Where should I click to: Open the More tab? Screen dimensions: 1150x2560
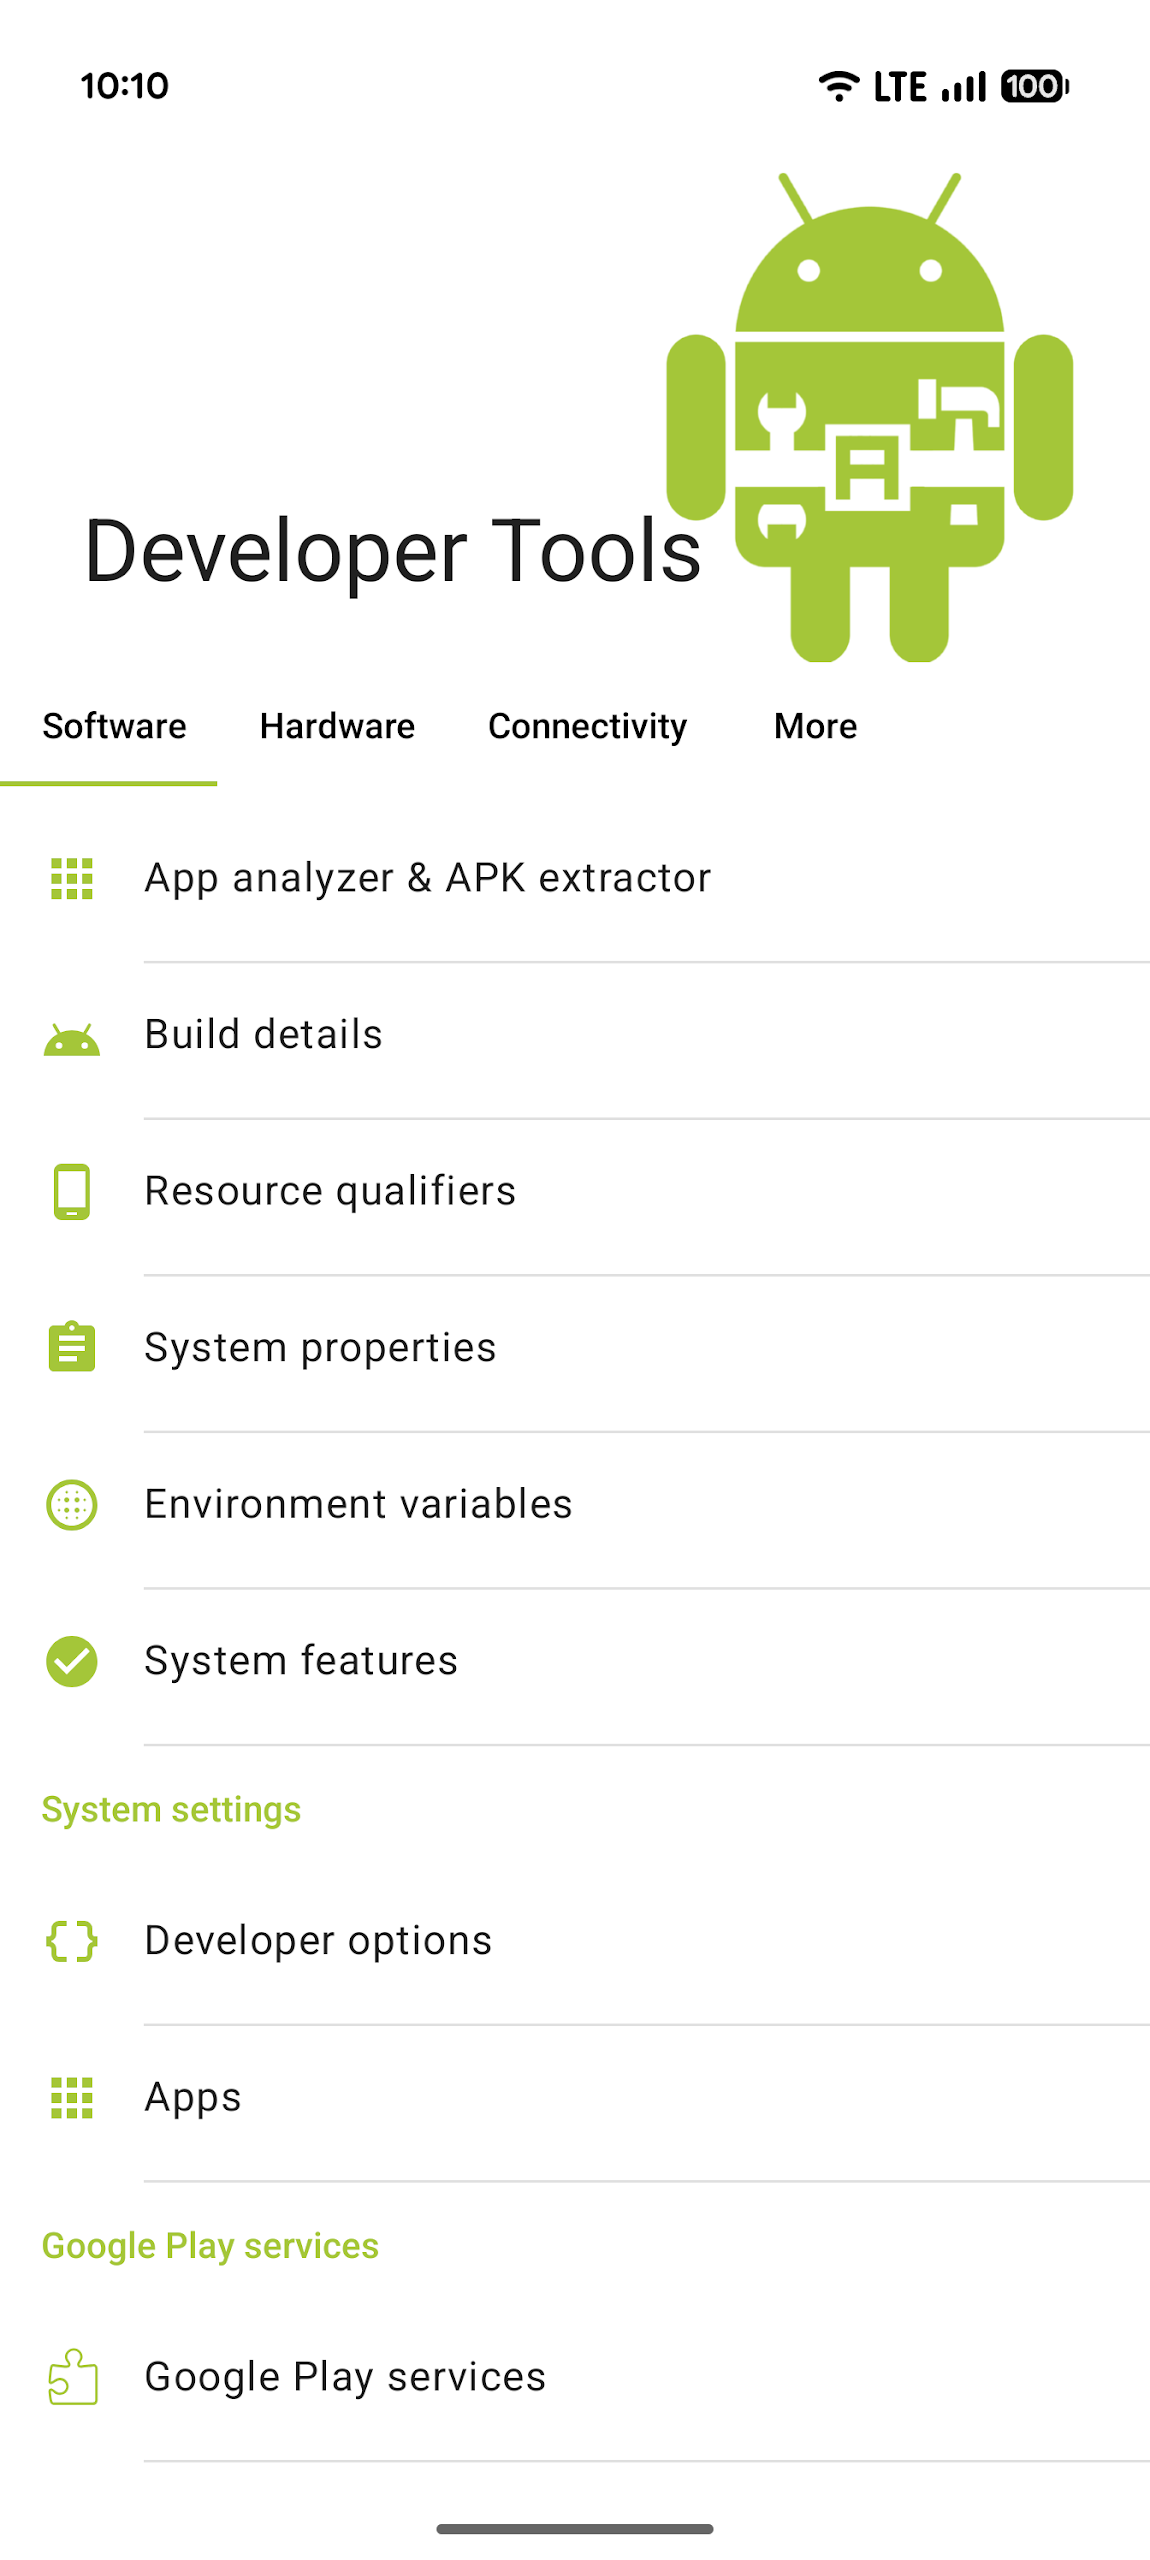click(815, 726)
